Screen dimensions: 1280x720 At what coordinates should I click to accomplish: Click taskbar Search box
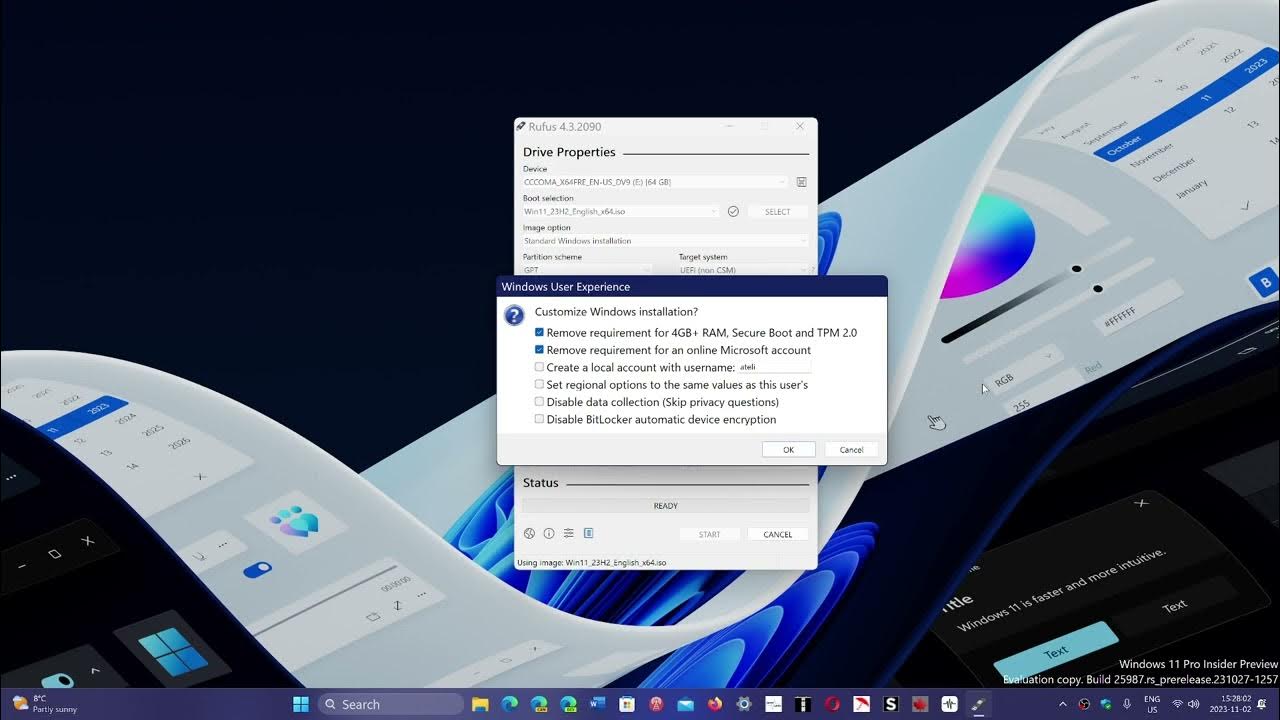(x=391, y=704)
